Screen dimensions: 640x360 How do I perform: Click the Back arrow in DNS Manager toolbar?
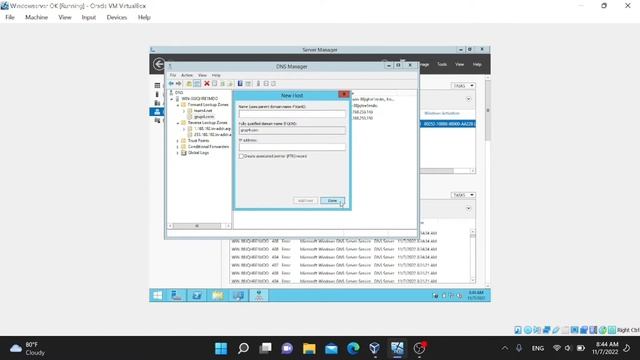click(171, 84)
